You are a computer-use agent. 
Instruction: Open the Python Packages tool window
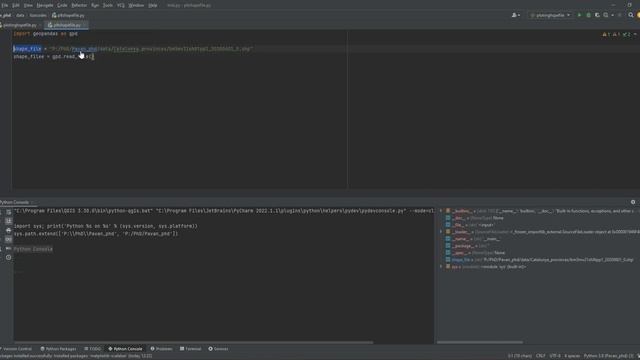pos(58,349)
